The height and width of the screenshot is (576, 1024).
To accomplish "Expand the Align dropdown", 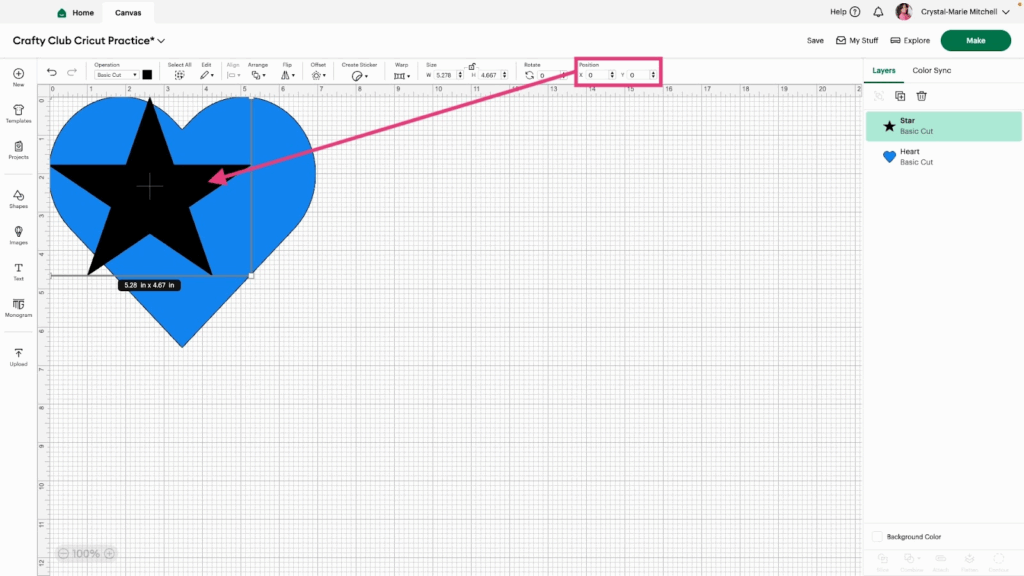I will [x=233, y=75].
